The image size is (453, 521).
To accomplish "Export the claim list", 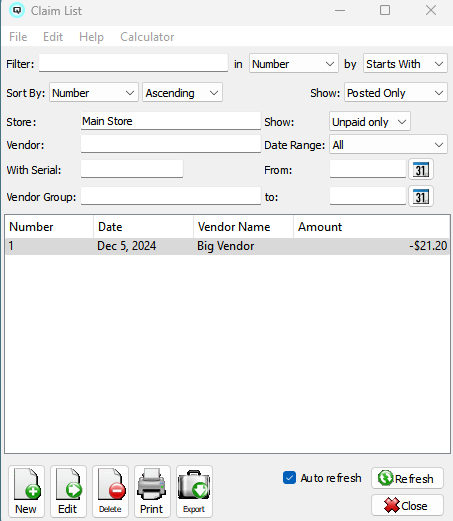I will click(x=194, y=491).
